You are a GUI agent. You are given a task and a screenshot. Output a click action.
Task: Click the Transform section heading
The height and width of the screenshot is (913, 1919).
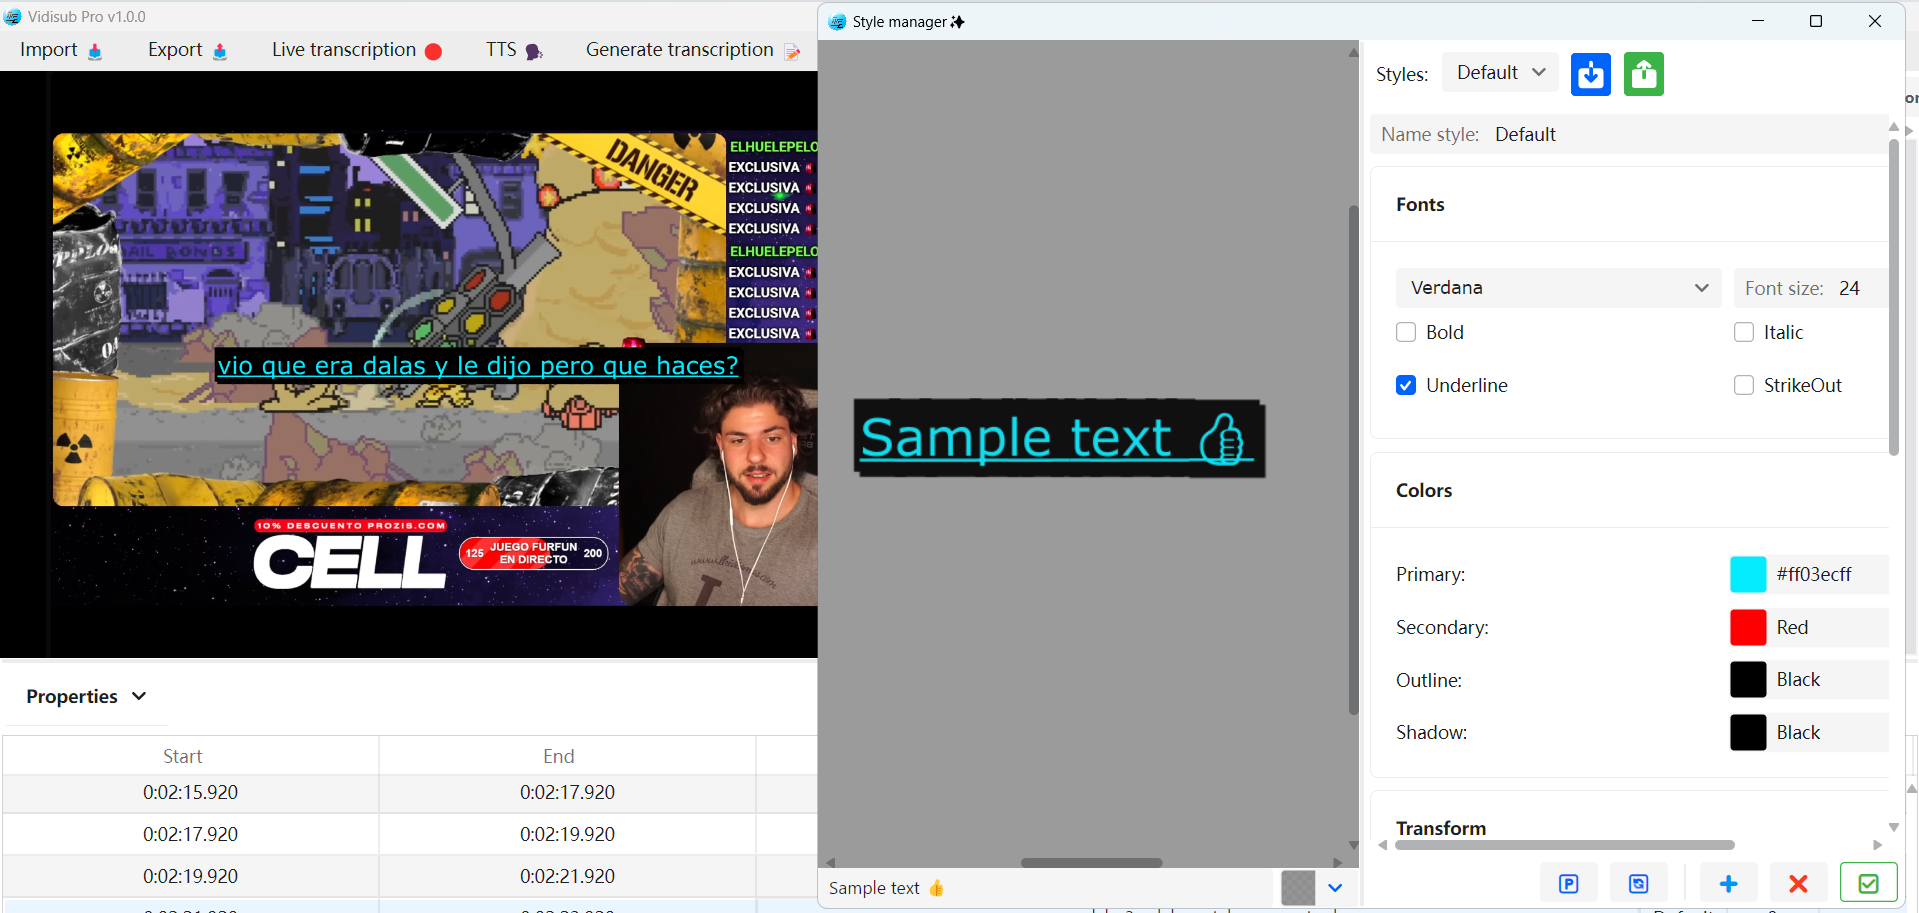tap(1441, 828)
